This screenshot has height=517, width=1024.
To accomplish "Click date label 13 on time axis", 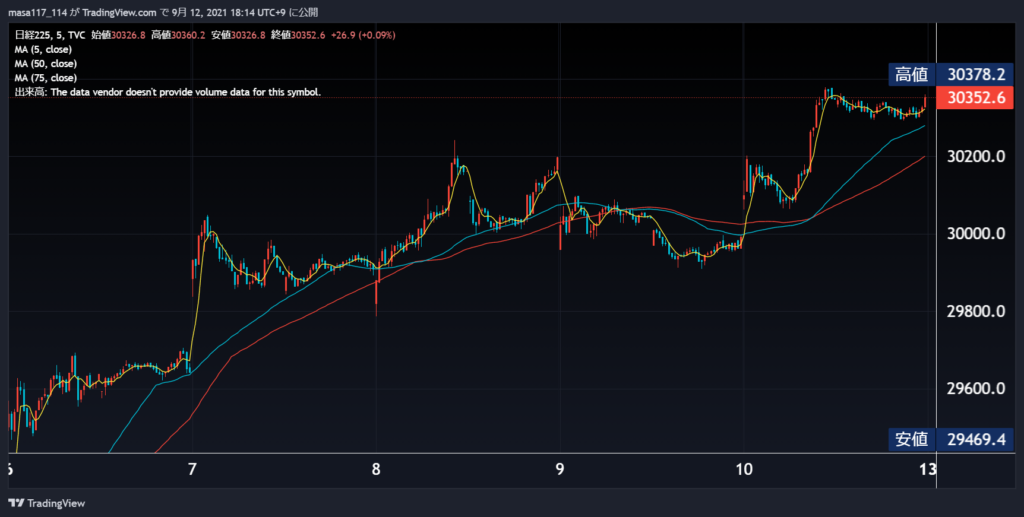I will click(x=927, y=469).
